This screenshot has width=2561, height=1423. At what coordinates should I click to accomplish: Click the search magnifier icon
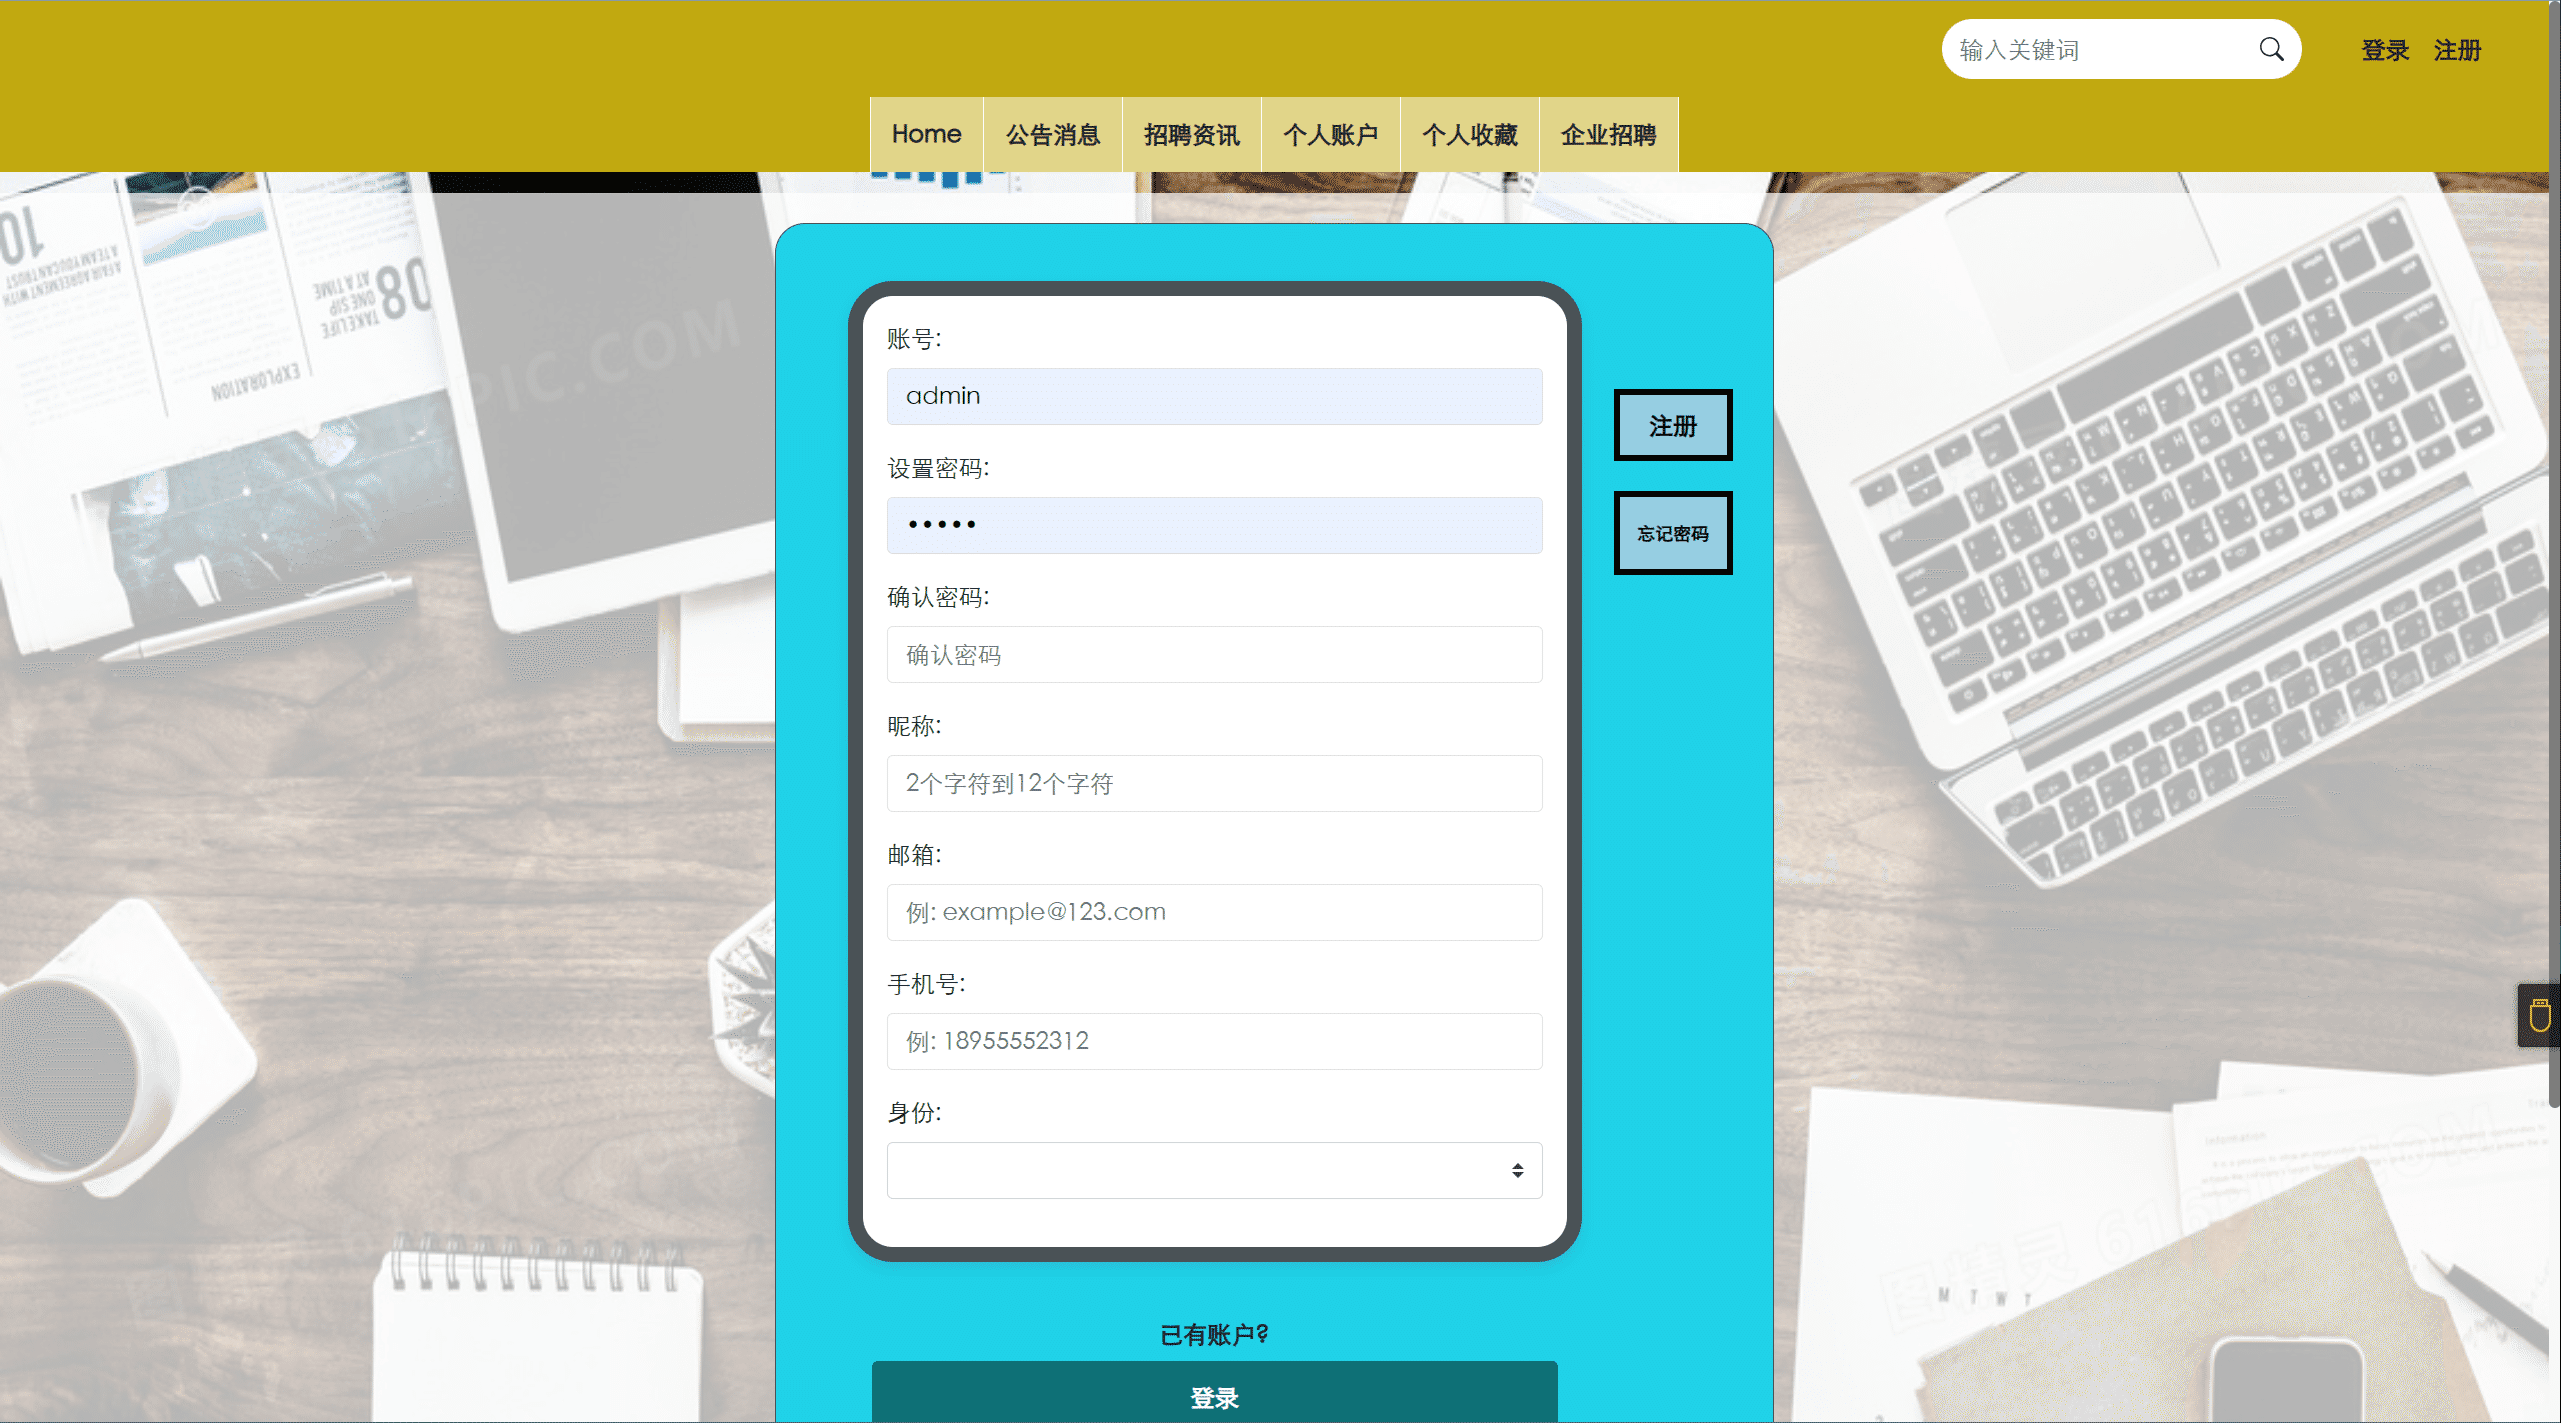(x=2271, y=49)
